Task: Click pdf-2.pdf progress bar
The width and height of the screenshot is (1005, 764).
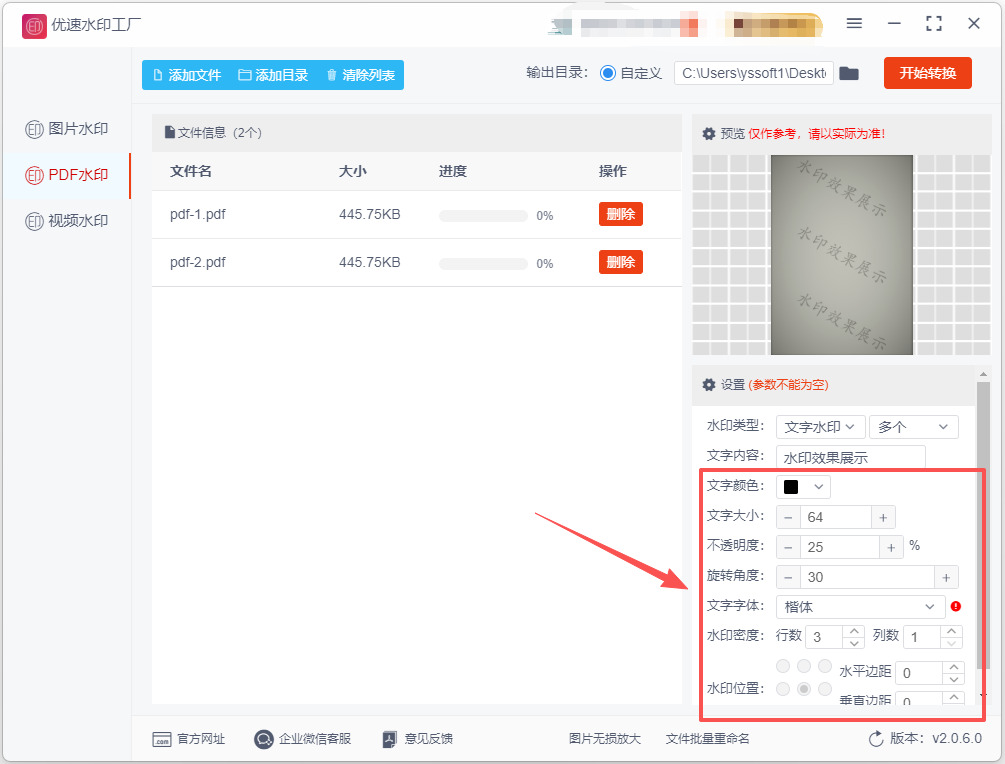Action: [483, 264]
